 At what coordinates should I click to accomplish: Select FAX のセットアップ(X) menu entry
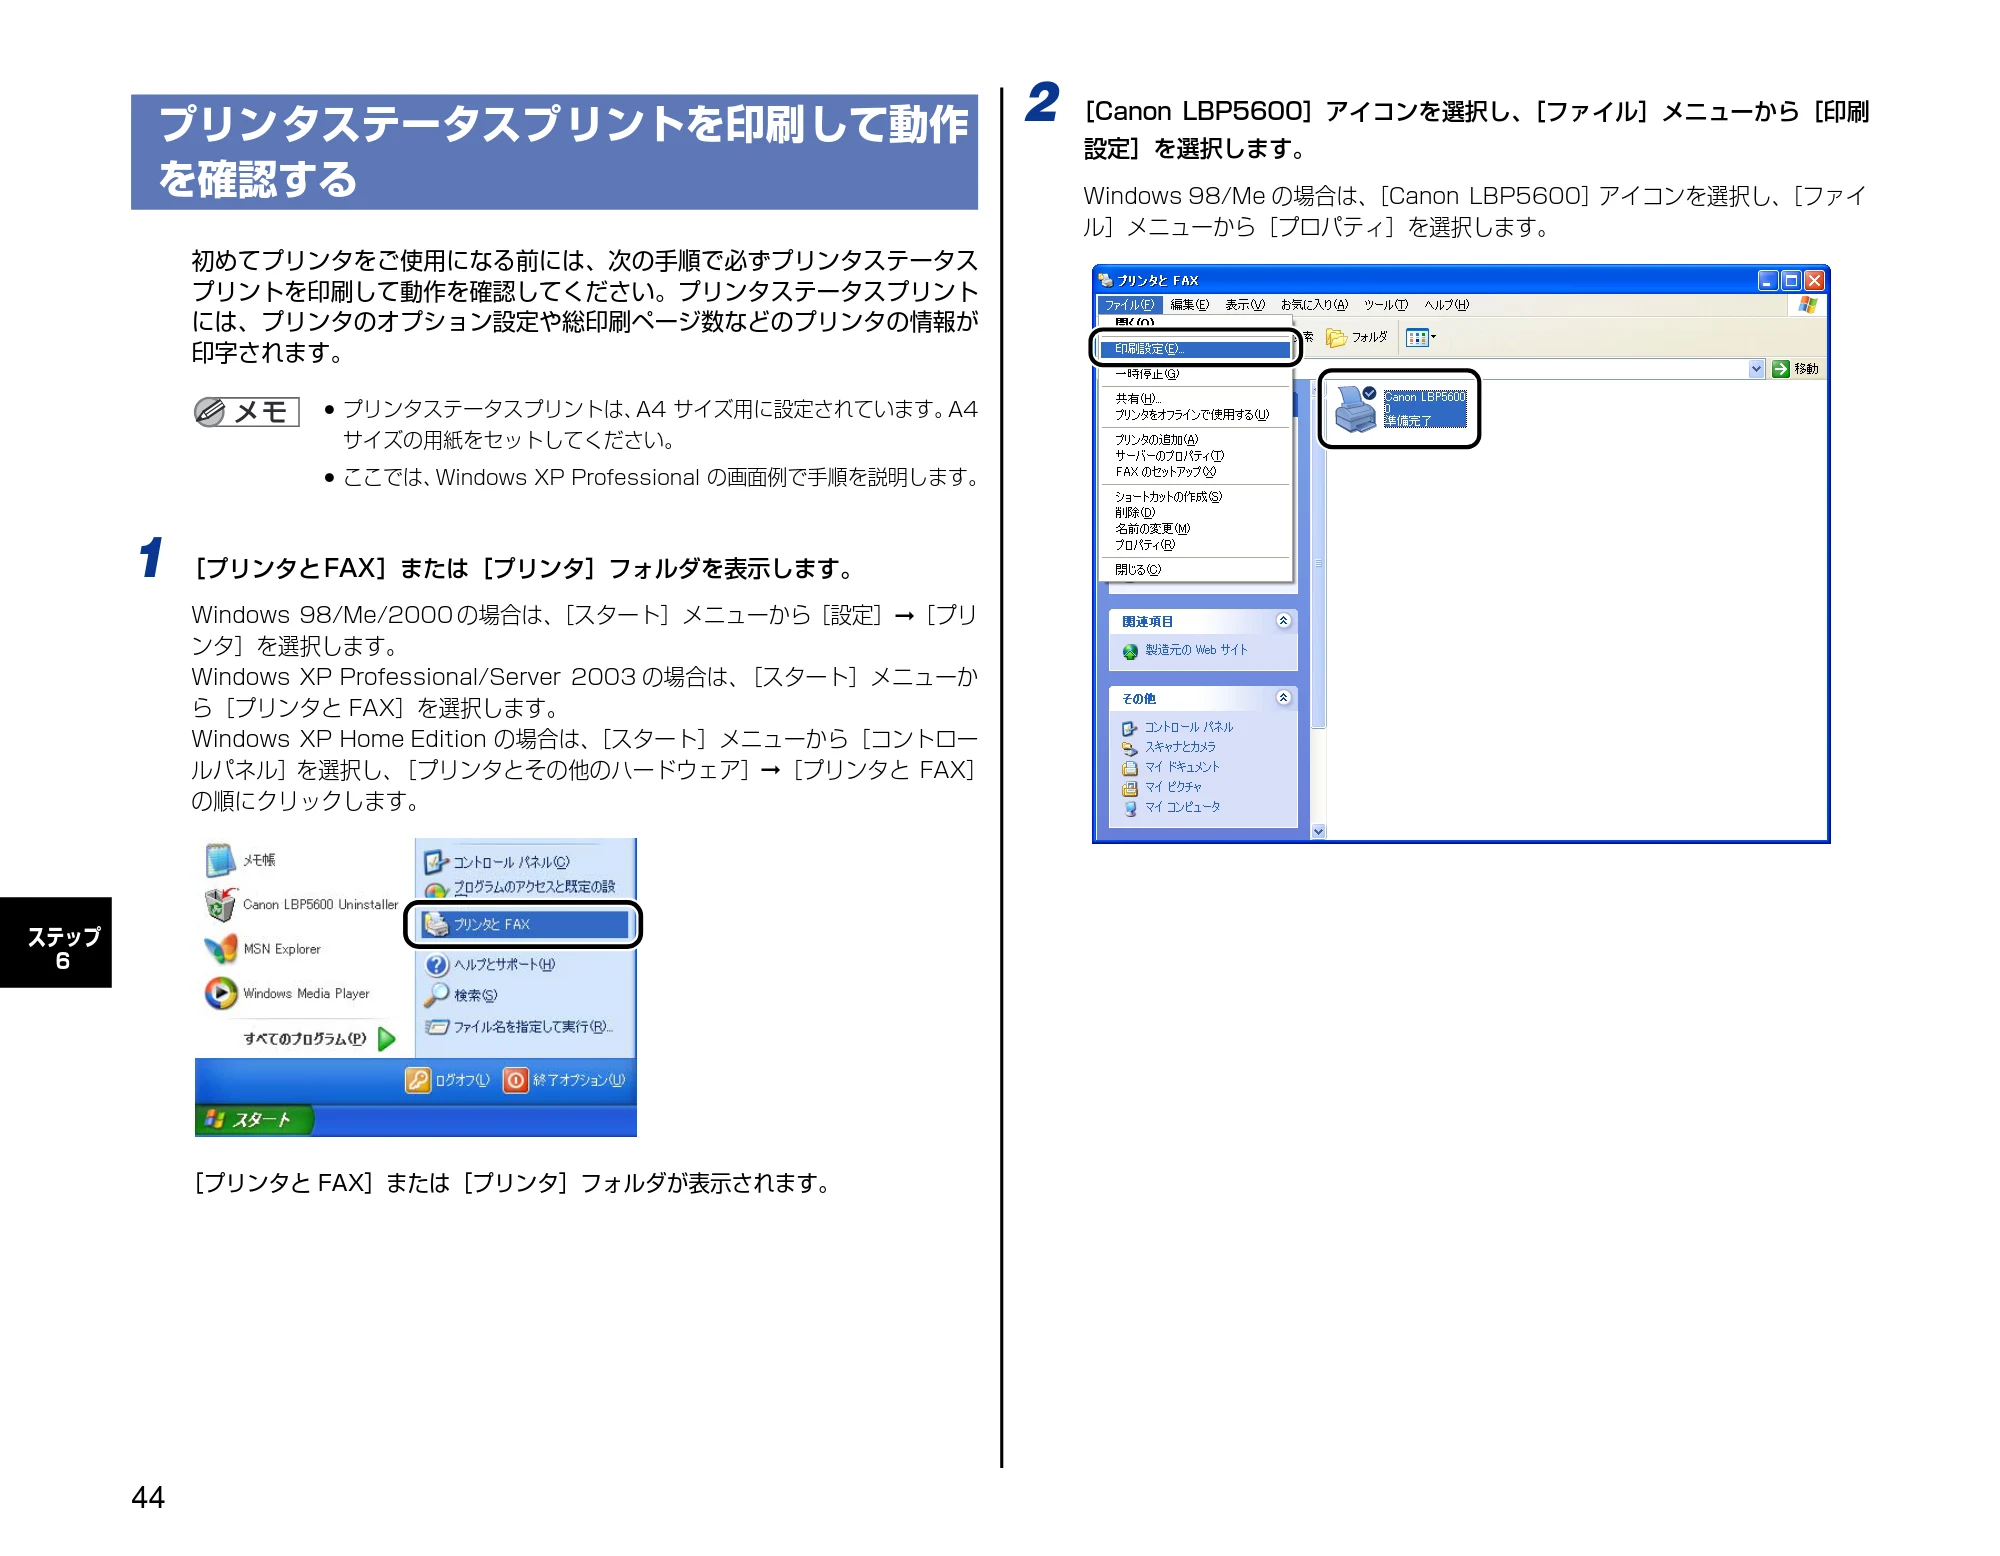coord(1195,472)
